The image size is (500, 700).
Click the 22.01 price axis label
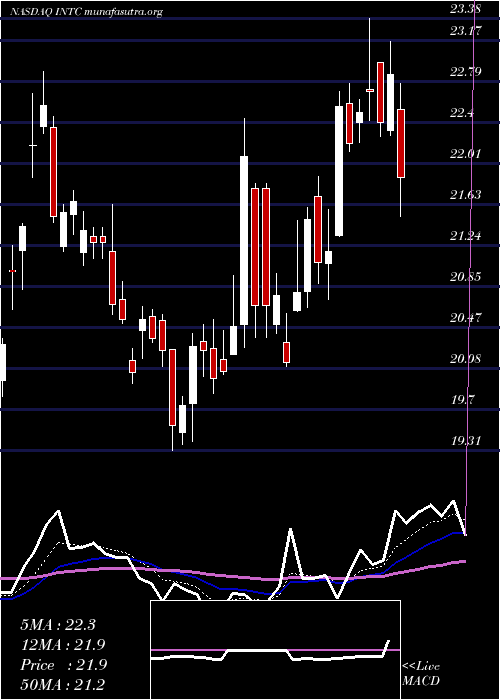(465, 154)
